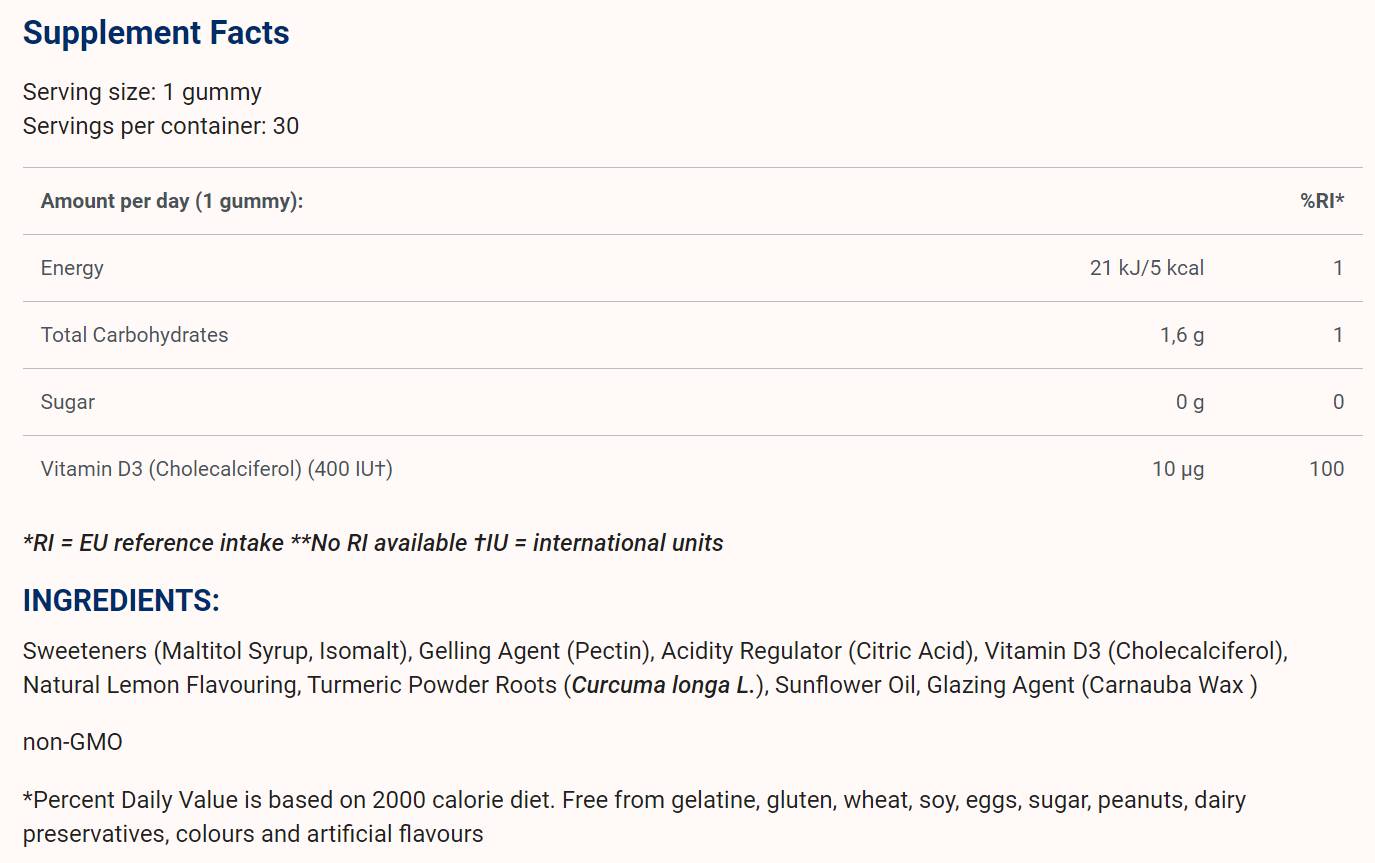The width and height of the screenshot is (1375, 863).
Task: Click the '0 g' sugar amount
Action: [x=1189, y=402]
